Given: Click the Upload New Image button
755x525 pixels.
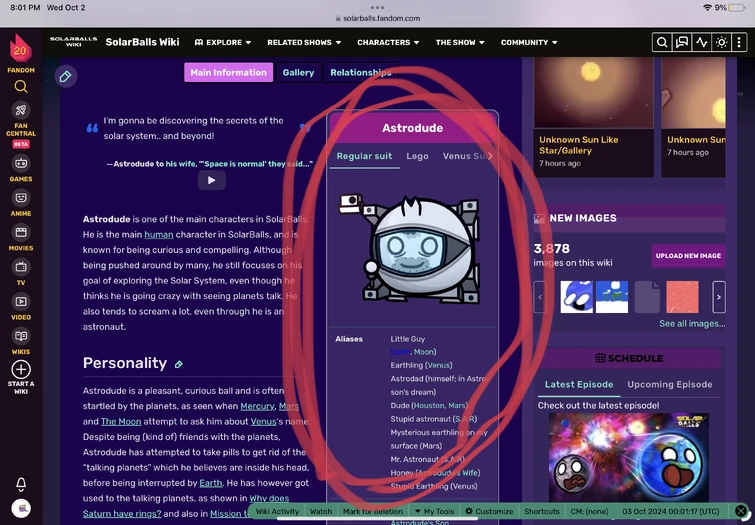Looking at the screenshot, I should (x=688, y=256).
